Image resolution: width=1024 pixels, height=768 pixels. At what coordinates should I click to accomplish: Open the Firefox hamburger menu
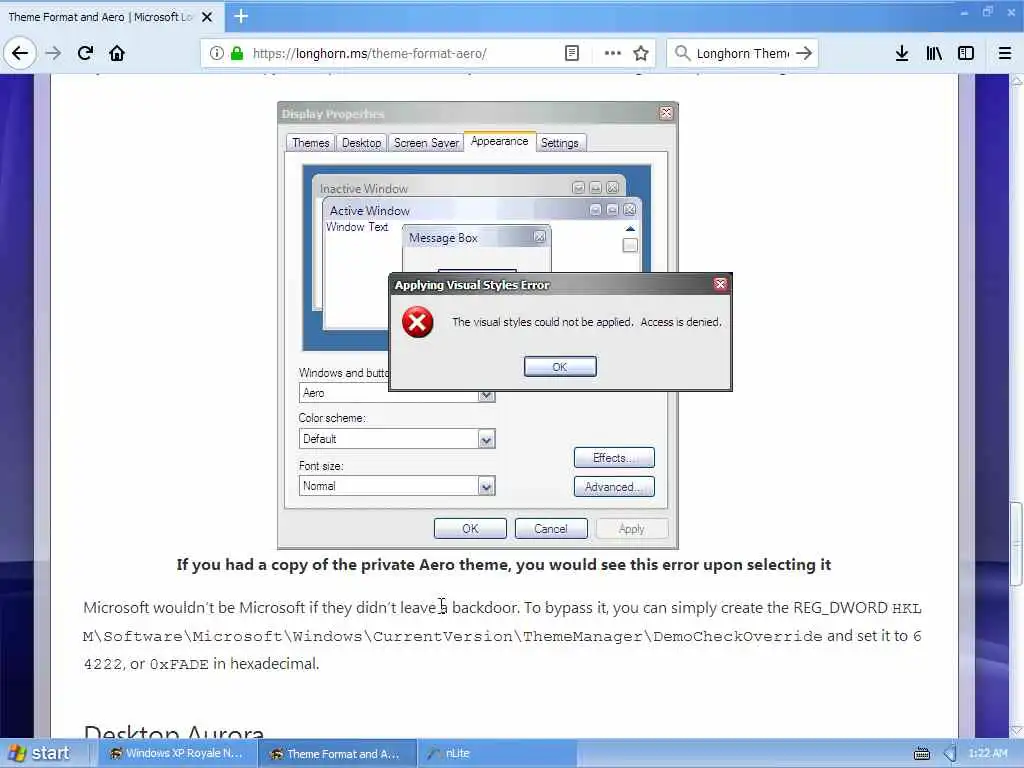pyautogui.click(x=1005, y=54)
